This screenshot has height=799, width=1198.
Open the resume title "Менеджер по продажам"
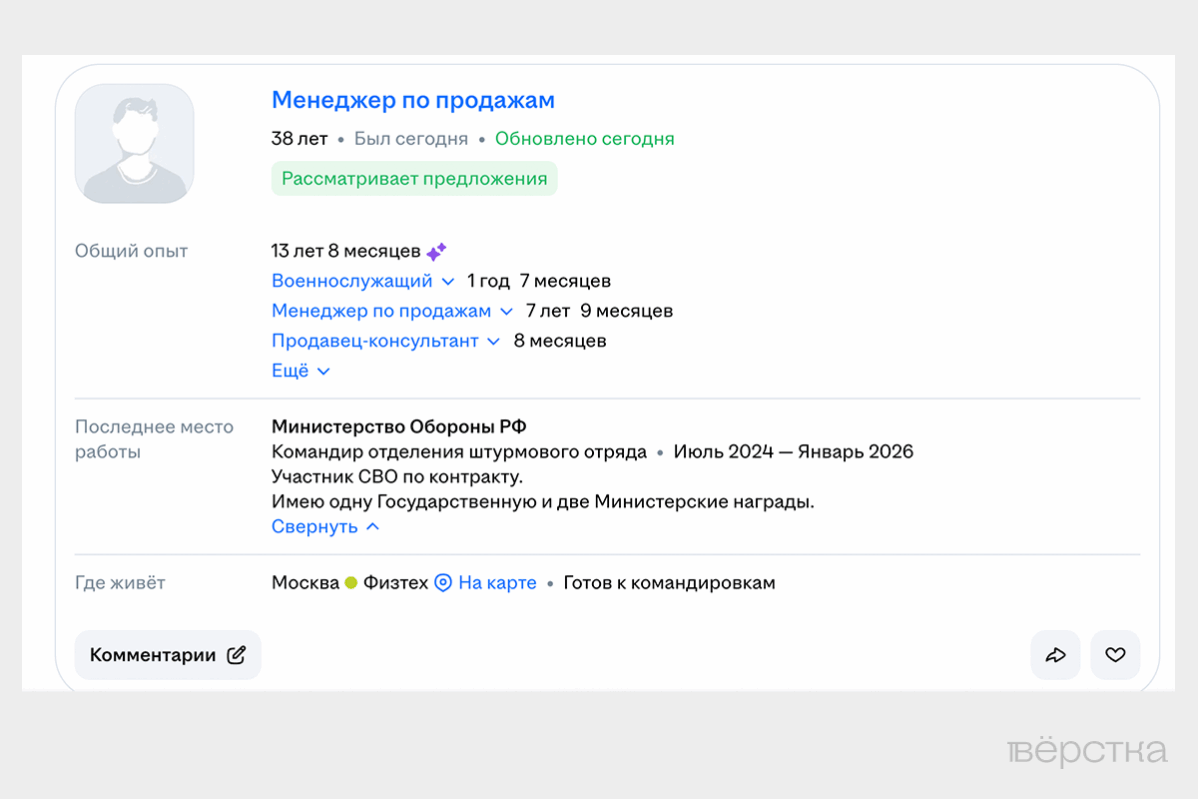(415, 100)
